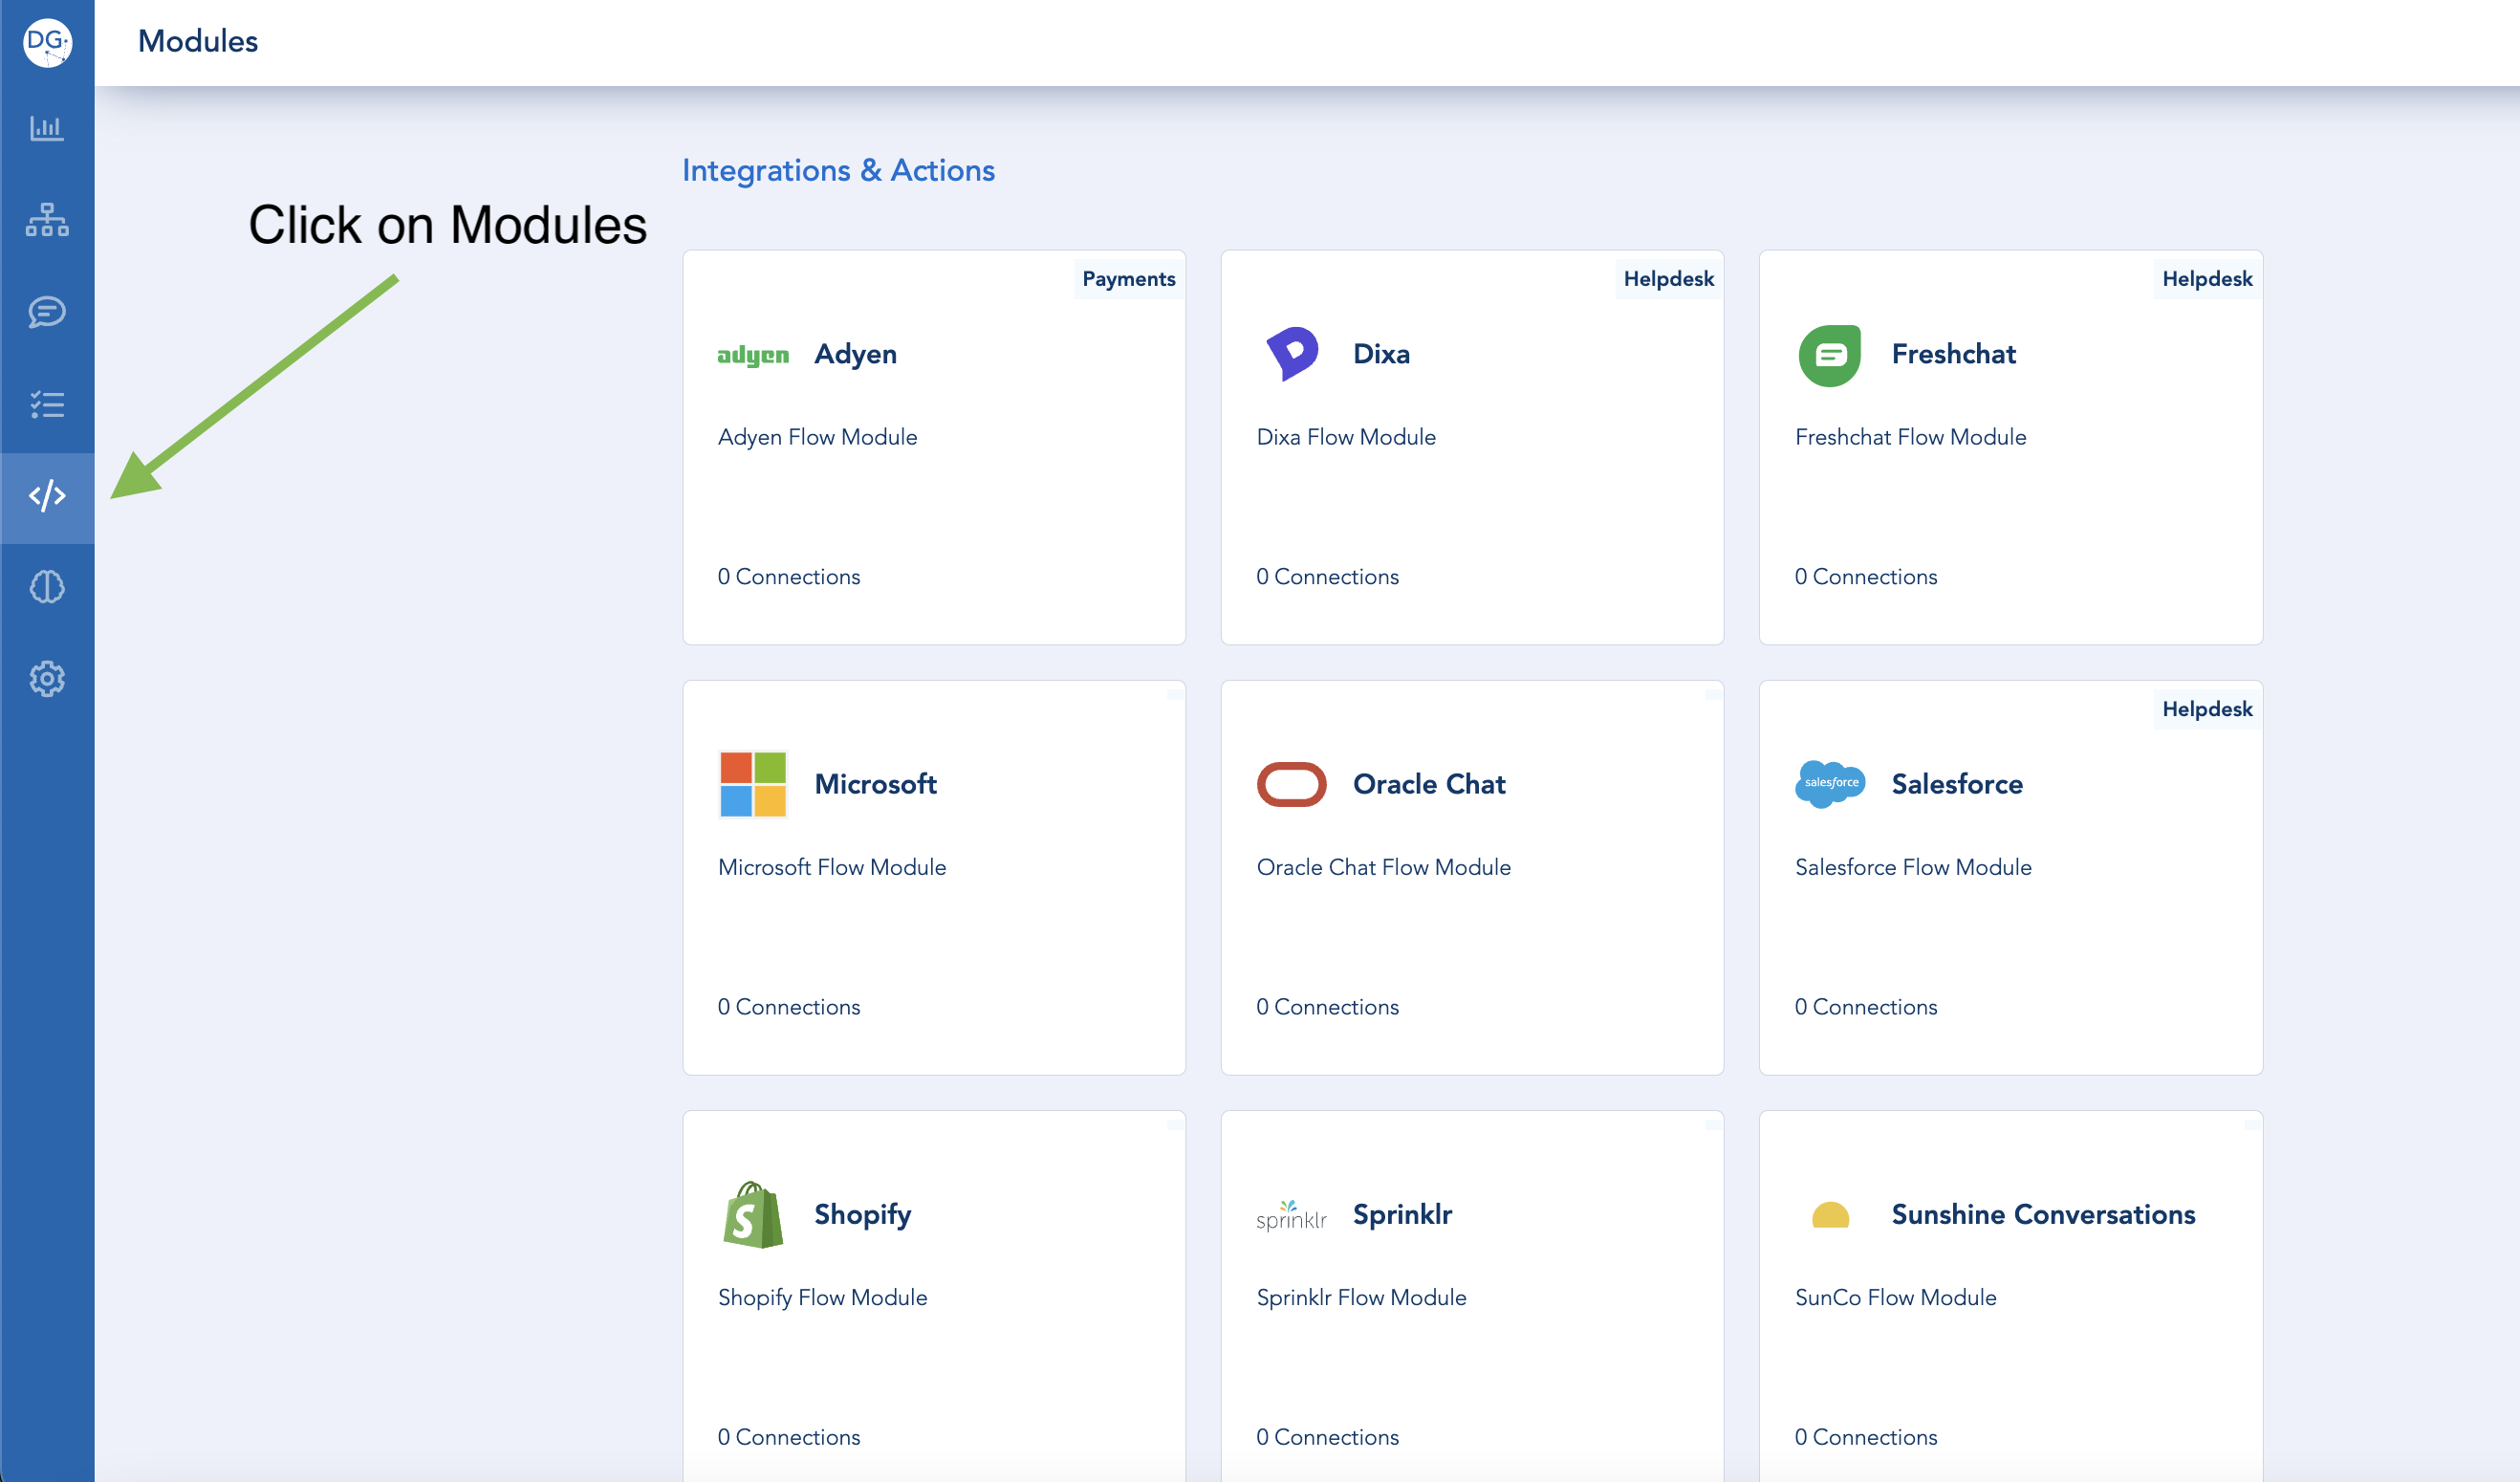Screen dimensions: 2520x1482
Task: Open the Sunshine Conversations module title
Action: click(x=2043, y=1214)
